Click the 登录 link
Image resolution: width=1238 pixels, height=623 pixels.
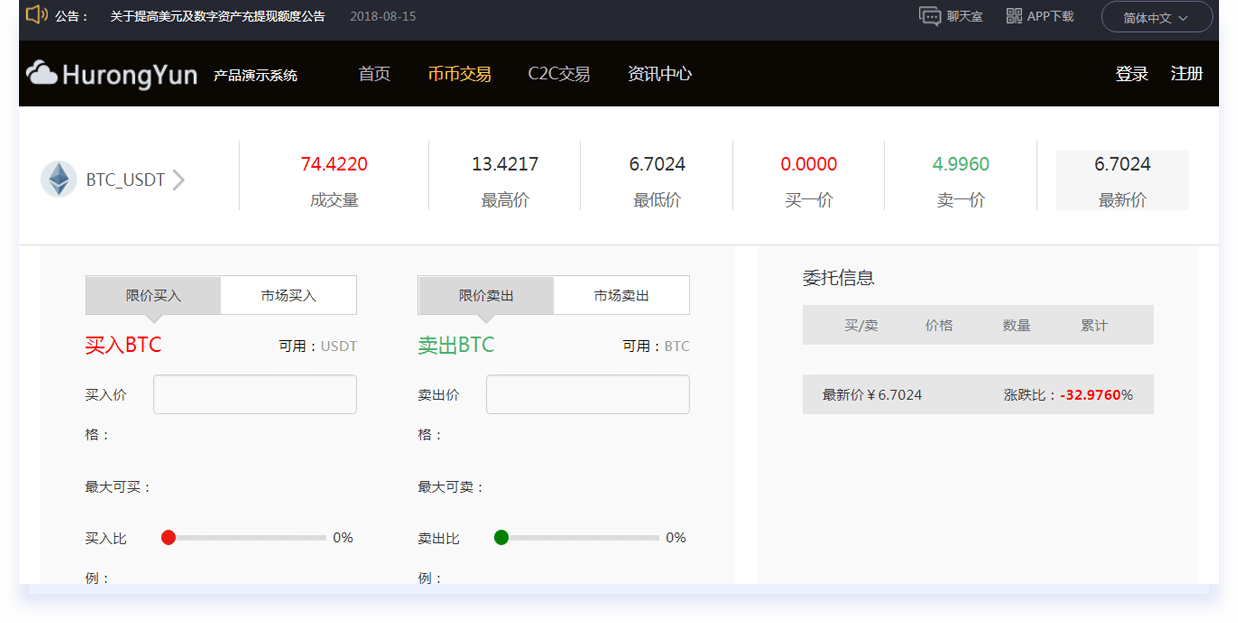(1131, 74)
